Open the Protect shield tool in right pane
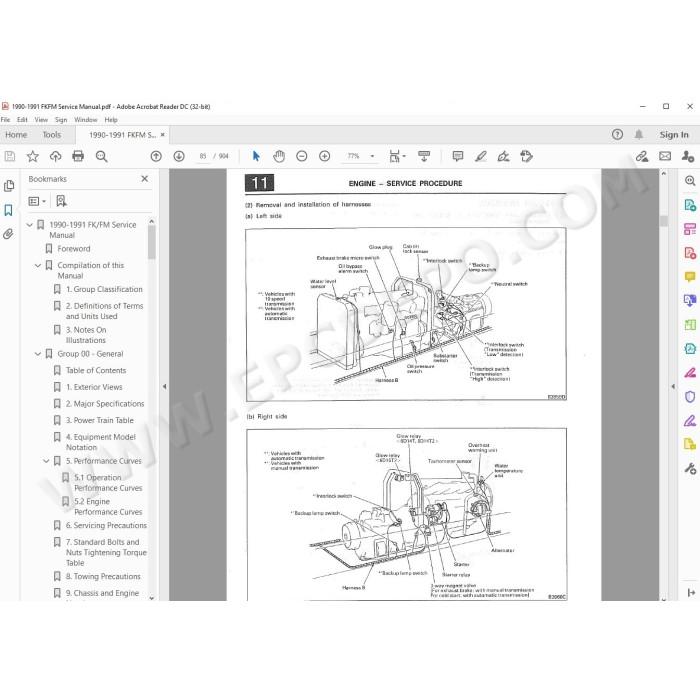 click(x=690, y=396)
